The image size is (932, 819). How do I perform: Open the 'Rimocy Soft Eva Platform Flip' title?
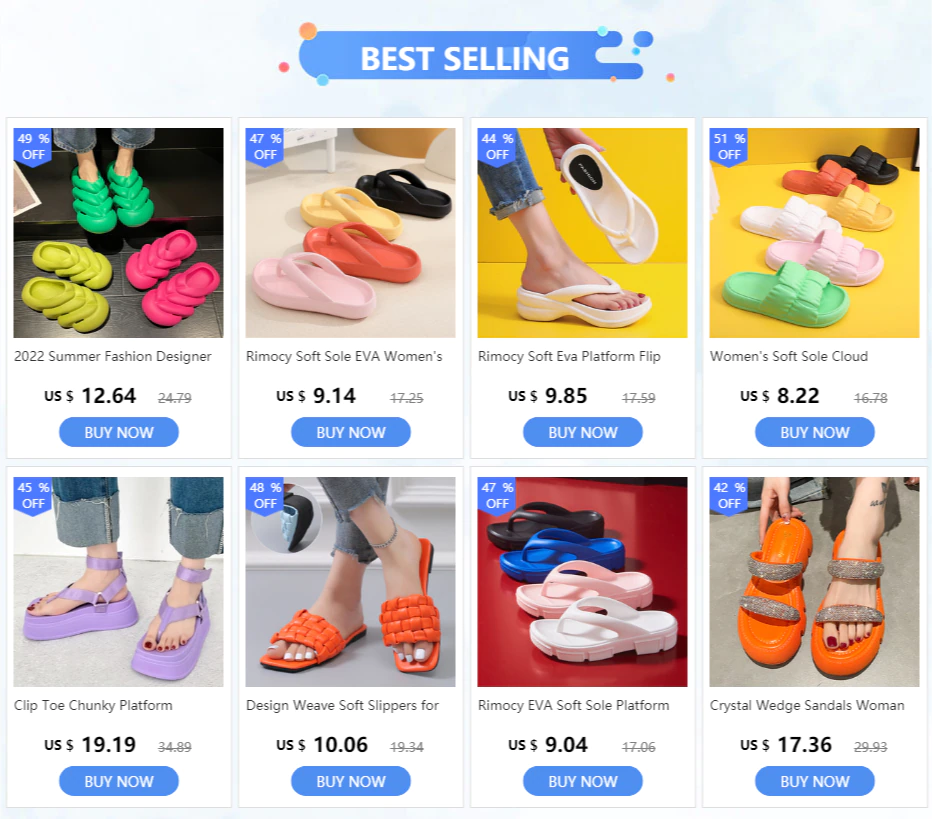click(x=569, y=356)
